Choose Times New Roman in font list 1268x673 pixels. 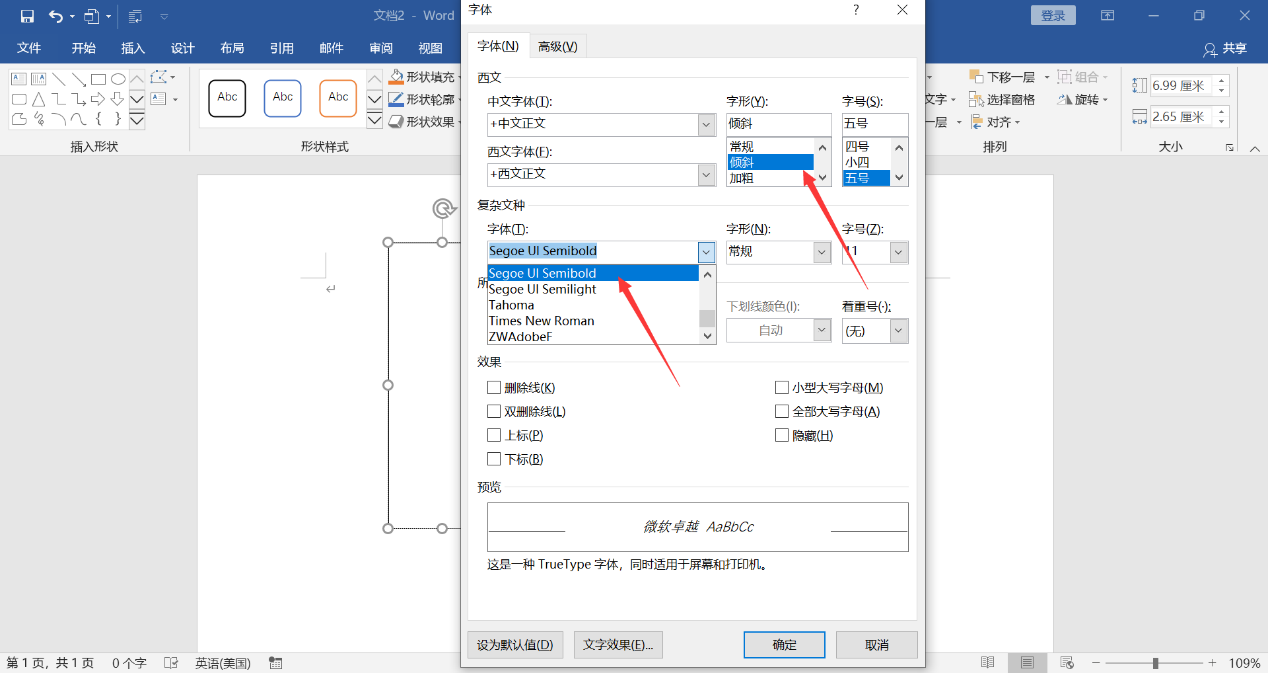(x=594, y=321)
